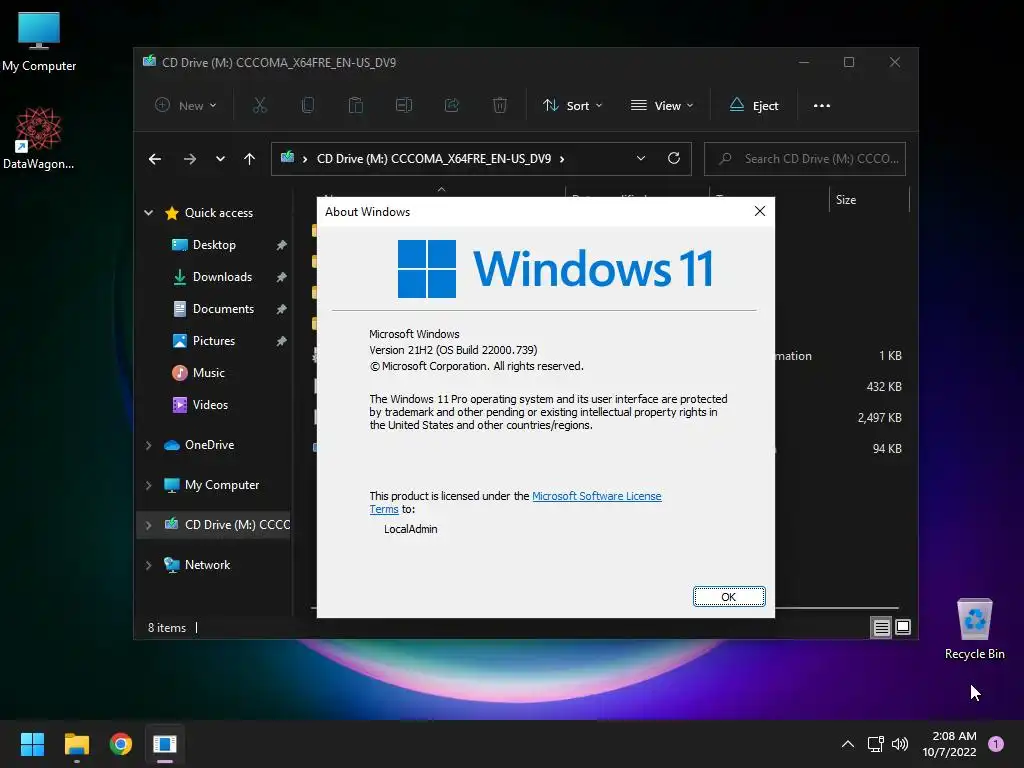Open the notification badge
The image size is (1024, 768).
996,744
